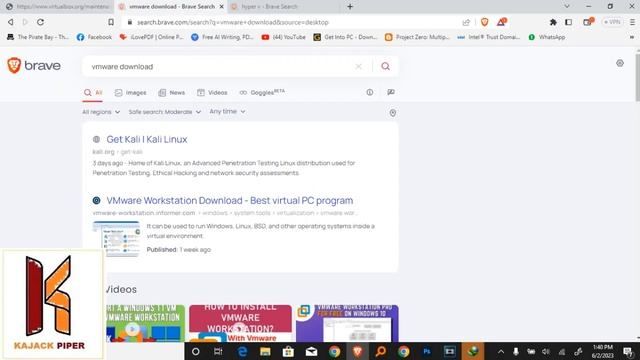Click the Brave logo on search page

(x=34, y=65)
